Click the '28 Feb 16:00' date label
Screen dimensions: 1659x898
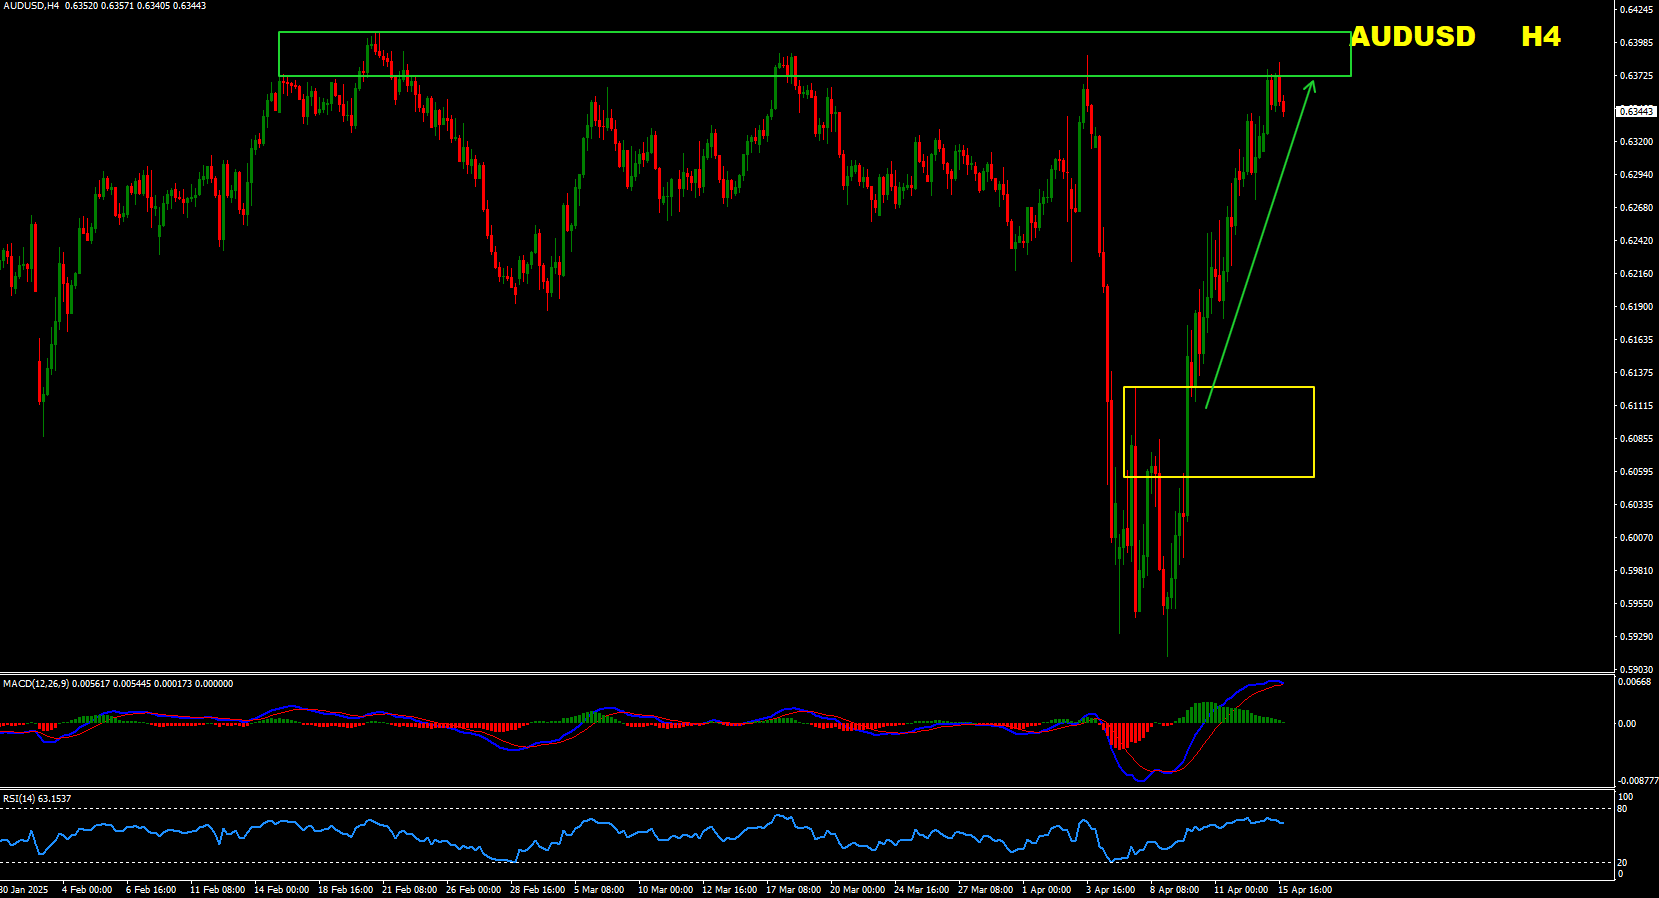(537, 890)
